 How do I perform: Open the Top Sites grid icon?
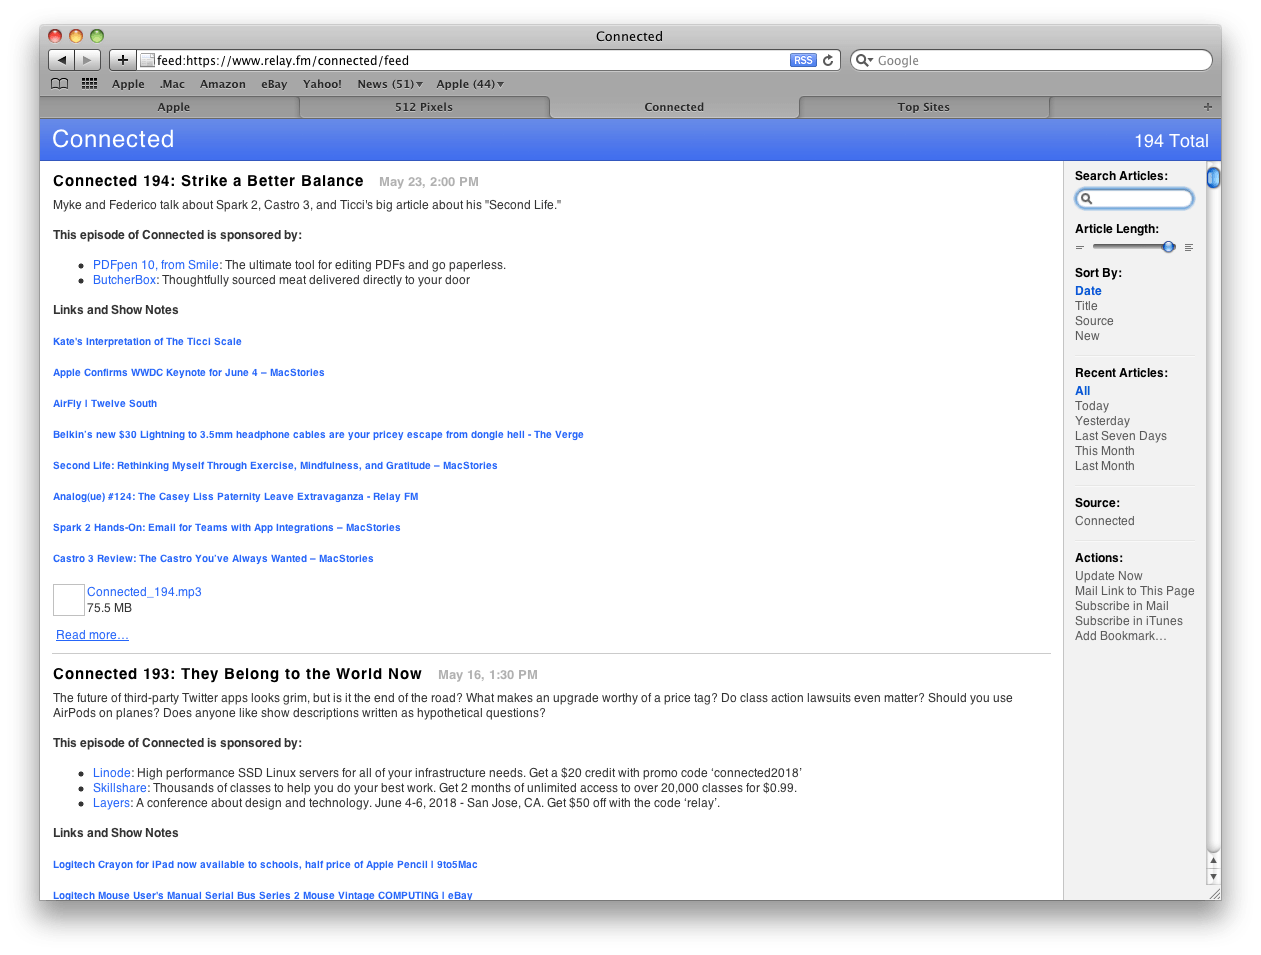90,84
